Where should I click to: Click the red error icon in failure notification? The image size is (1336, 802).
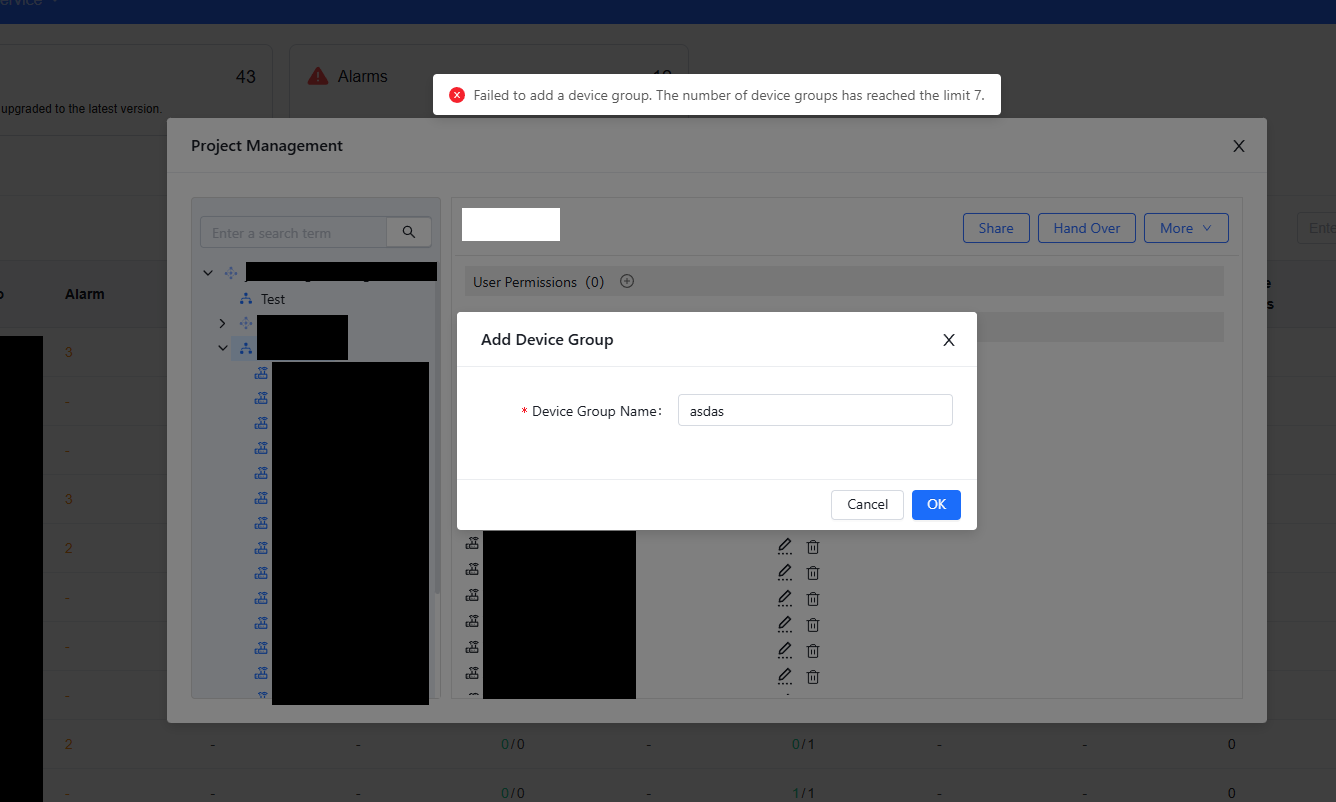click(x=457, y=95)
